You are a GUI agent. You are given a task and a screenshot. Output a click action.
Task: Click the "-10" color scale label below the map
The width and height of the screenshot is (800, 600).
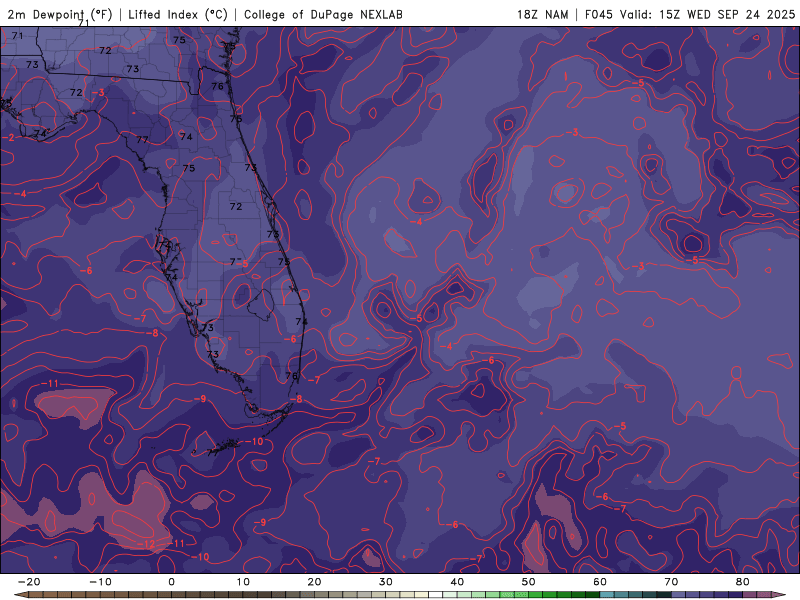tap(100, 582)
